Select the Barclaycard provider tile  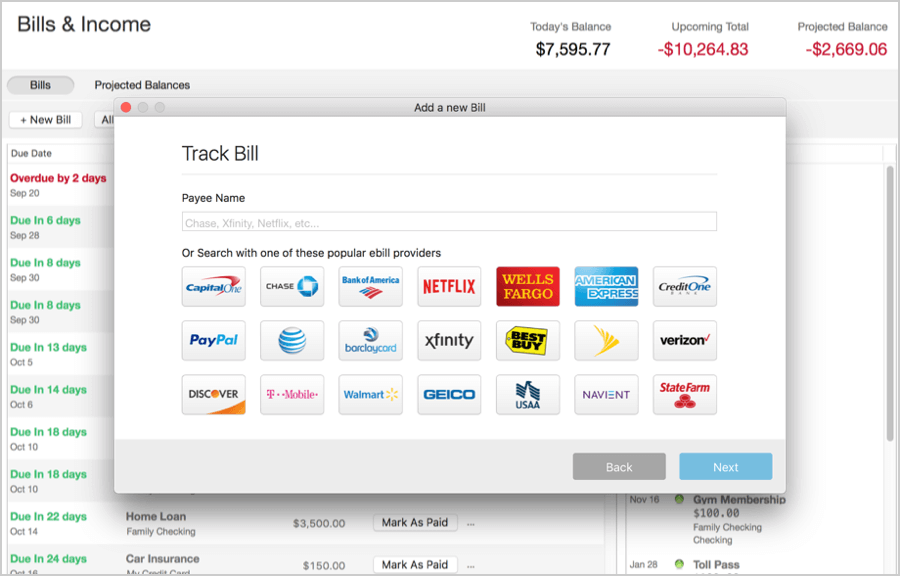[370, 340]
